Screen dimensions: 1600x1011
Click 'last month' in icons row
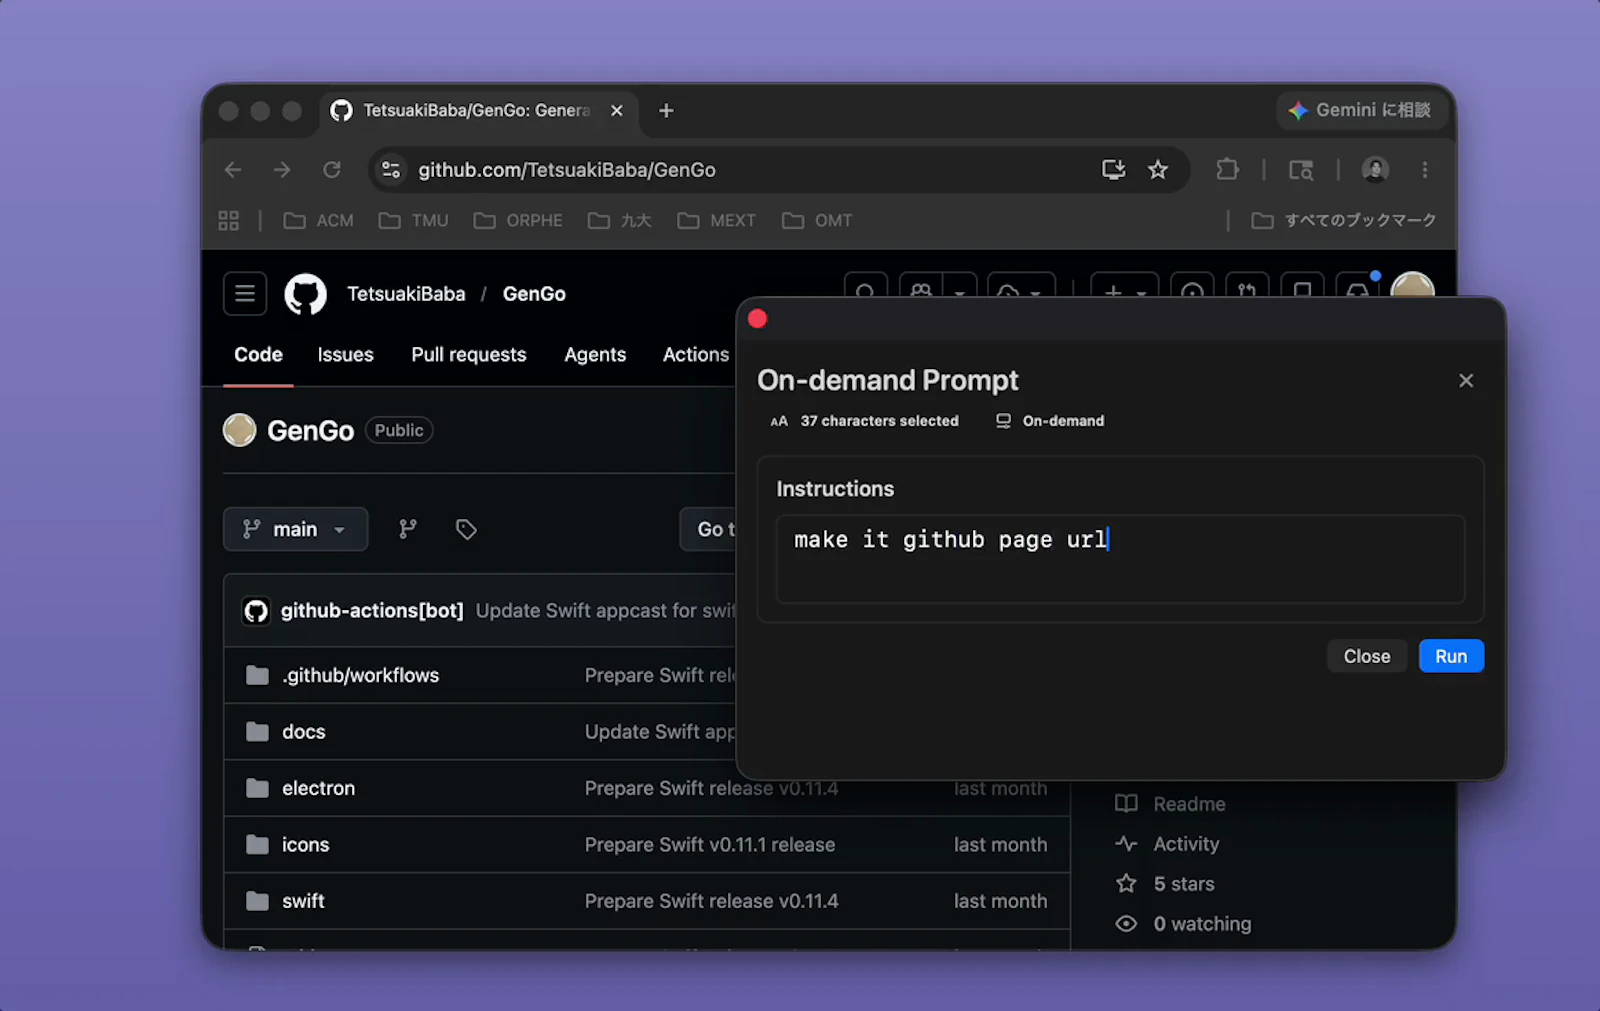[x=1000, y=845]
